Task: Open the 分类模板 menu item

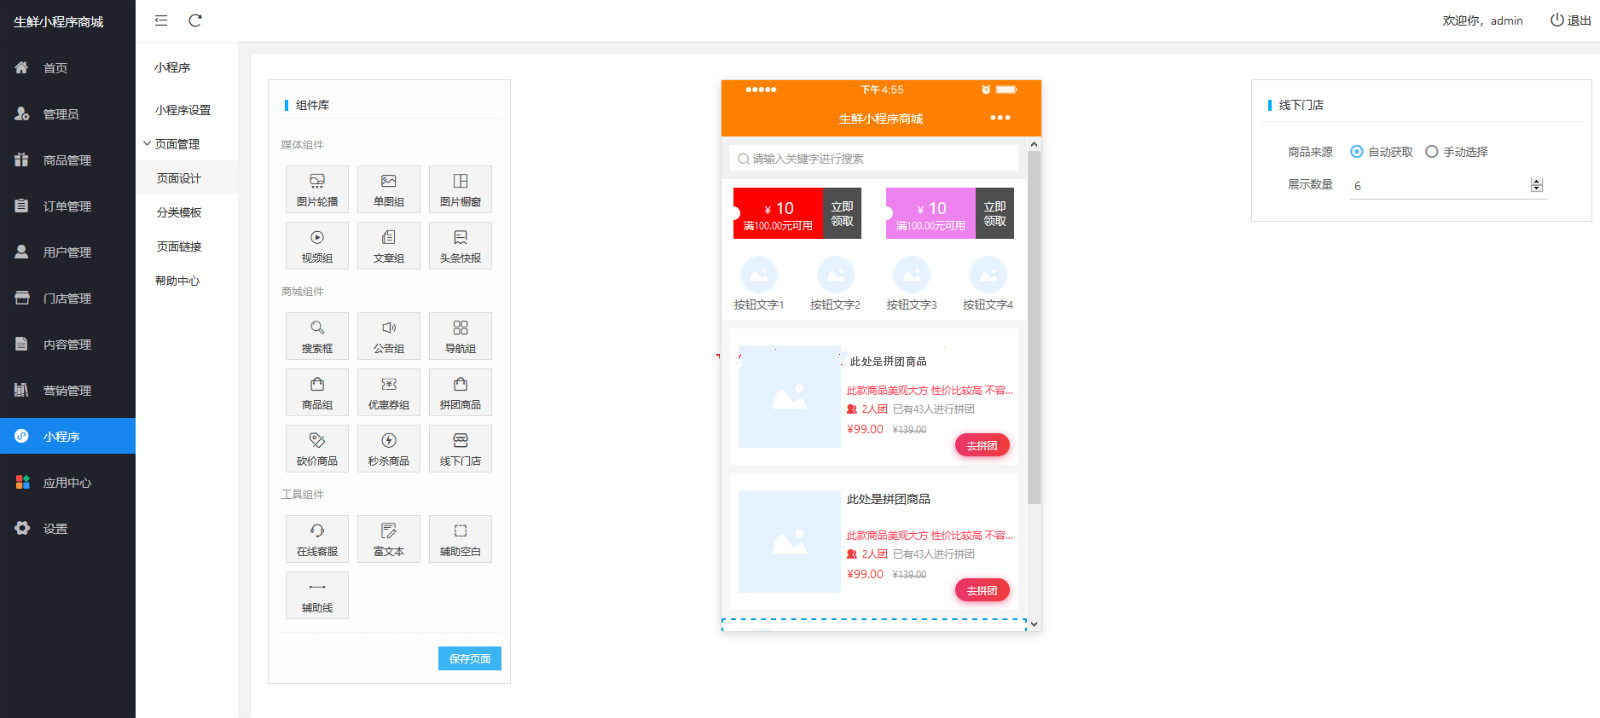Action: 179,213
